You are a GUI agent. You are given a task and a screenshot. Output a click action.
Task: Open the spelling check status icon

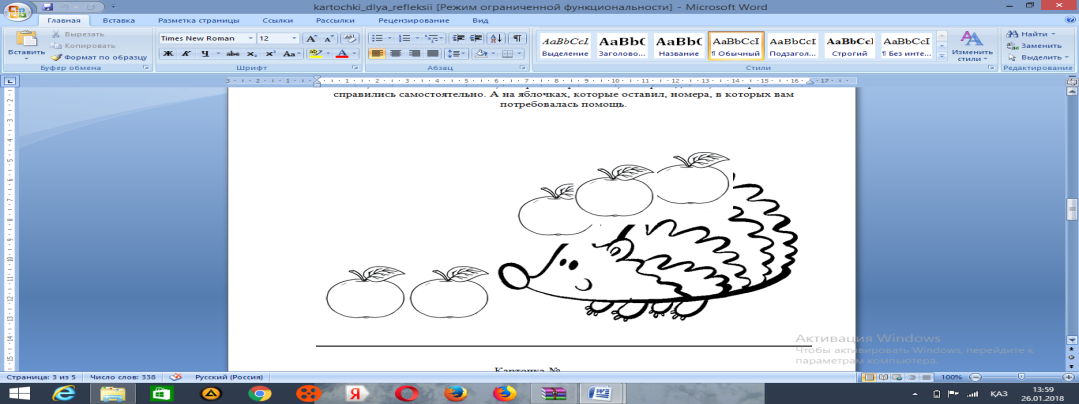click(175, 377)
